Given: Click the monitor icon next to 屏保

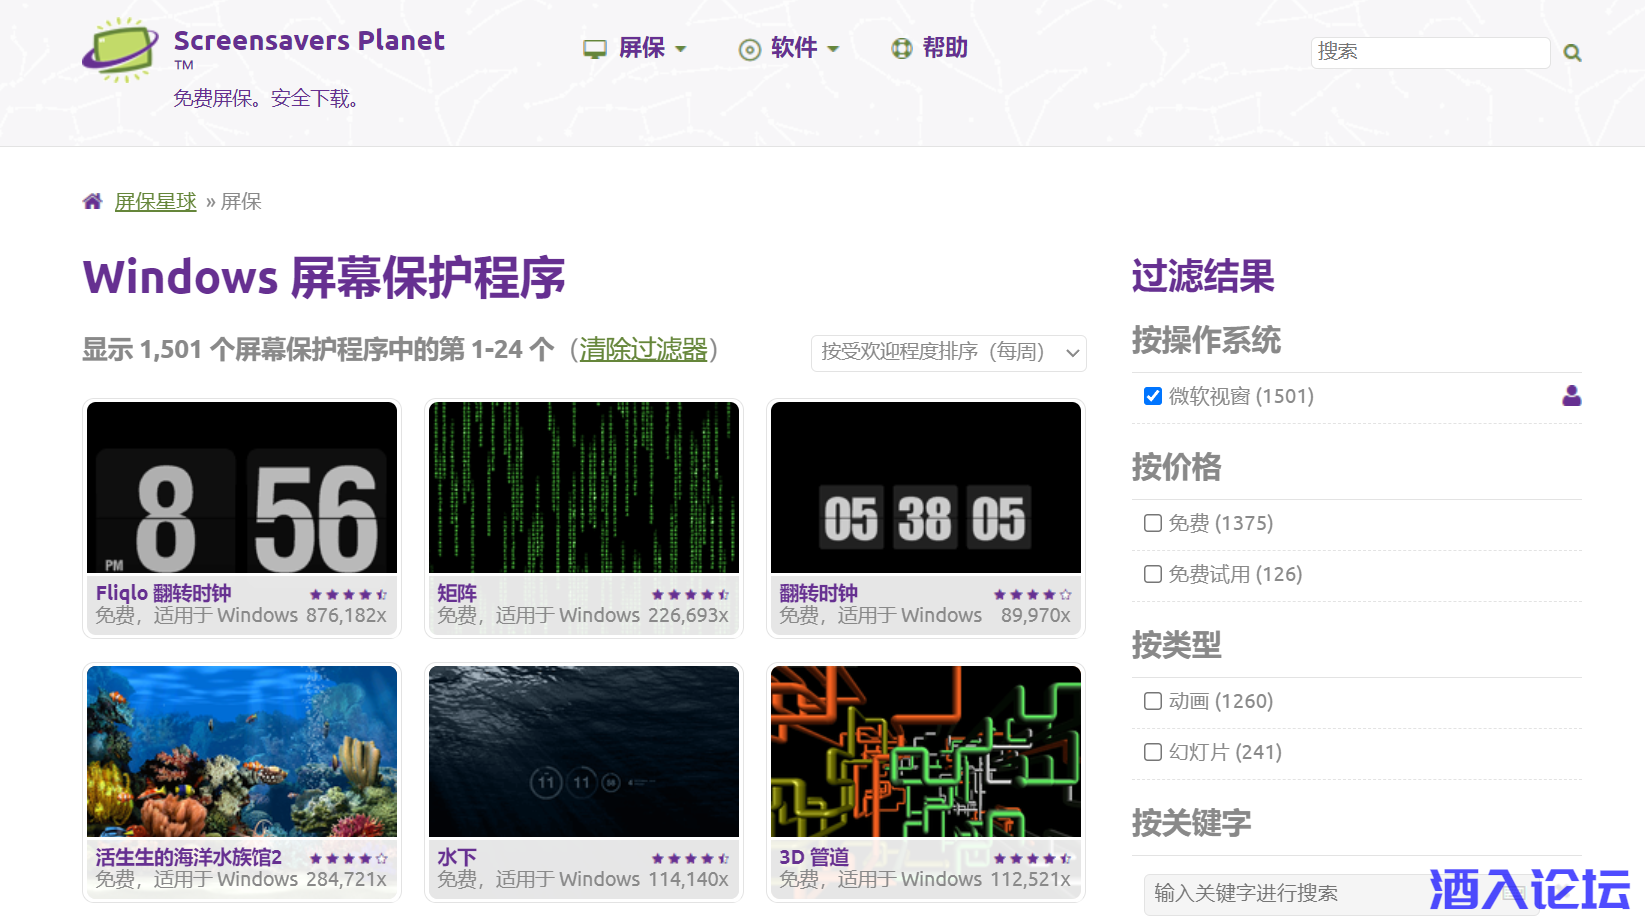Looking at the screenshot, I should [595, 49].
